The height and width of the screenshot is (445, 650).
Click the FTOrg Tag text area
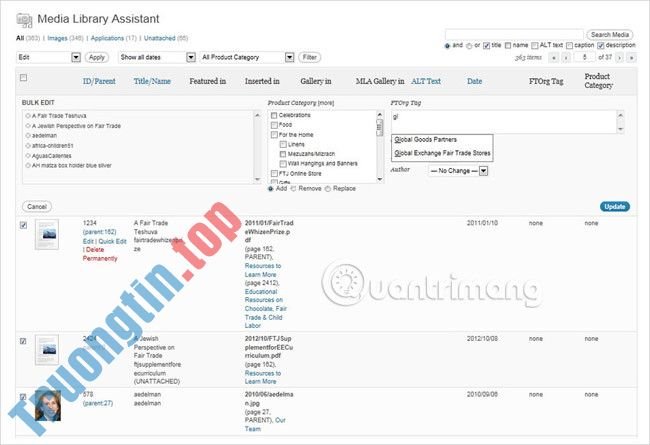tap(504, 122)
